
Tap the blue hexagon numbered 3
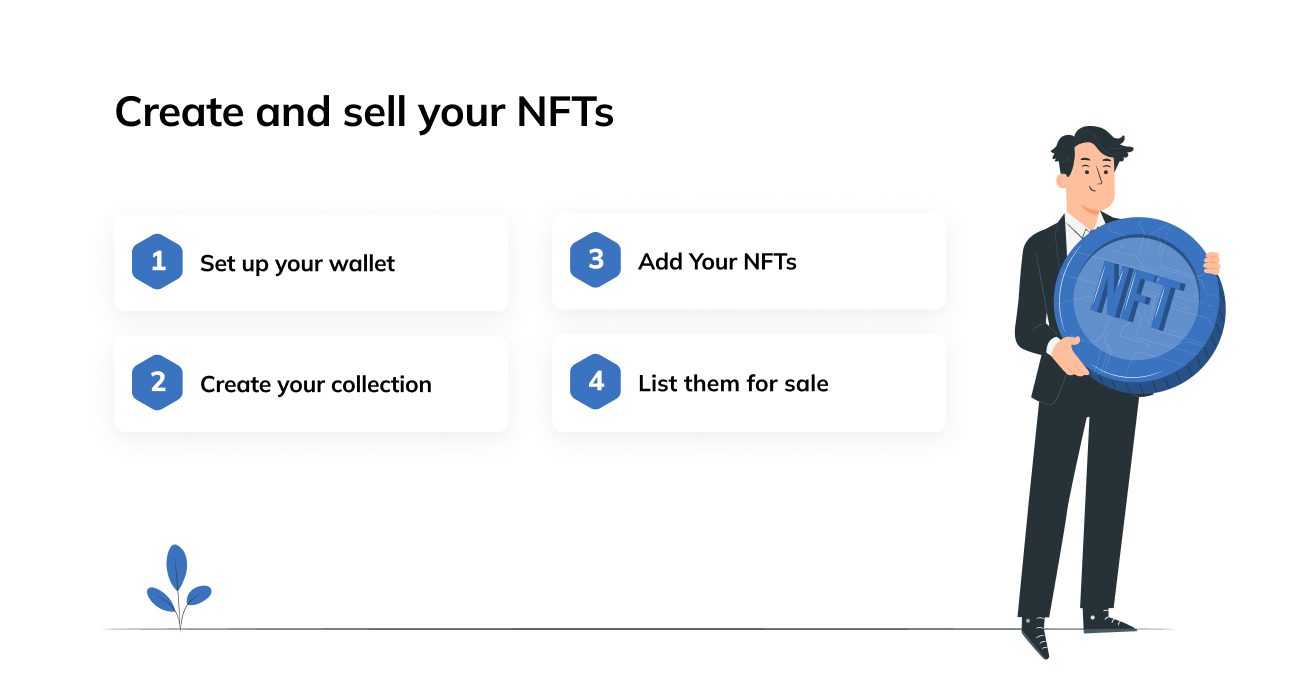pyautogui.click(x=595, y=261)
